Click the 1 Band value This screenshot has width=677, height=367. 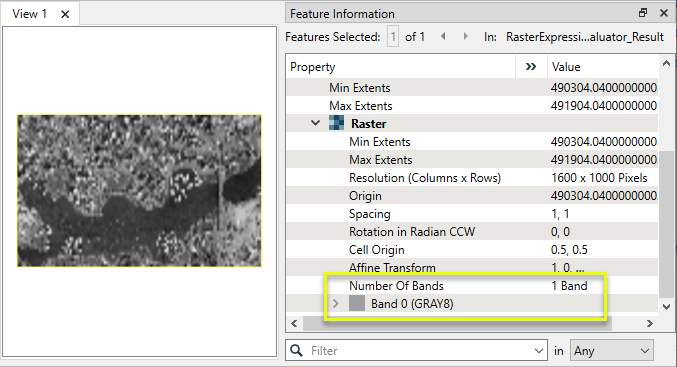click(569, 286)
